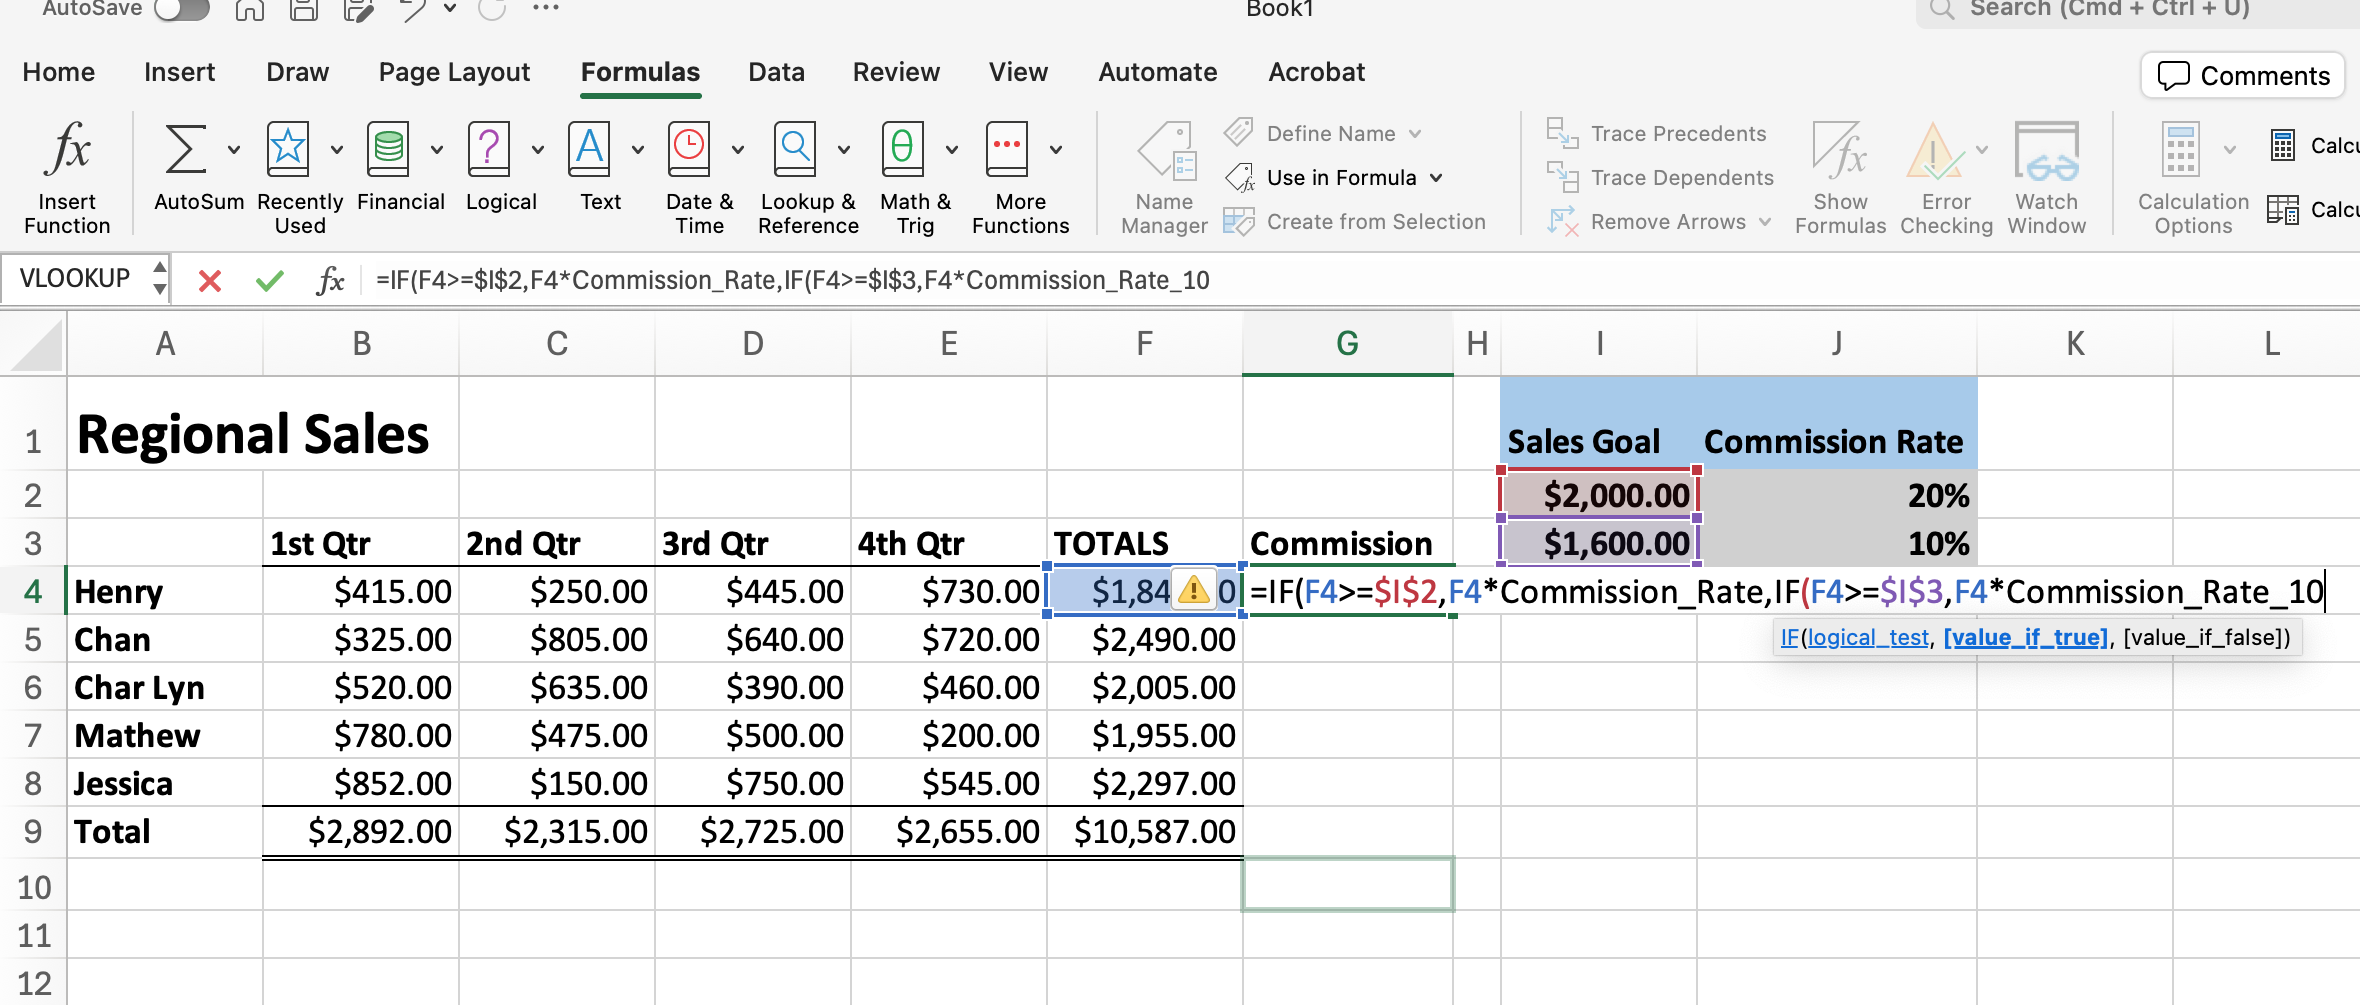Switch to the Review tab
The image size is (2360, 1005).
coord(896,72)
